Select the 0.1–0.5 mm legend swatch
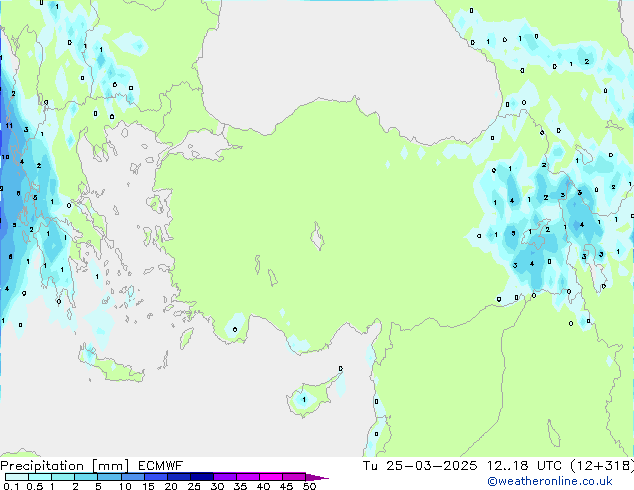The image size is (634, 490). 17,477
